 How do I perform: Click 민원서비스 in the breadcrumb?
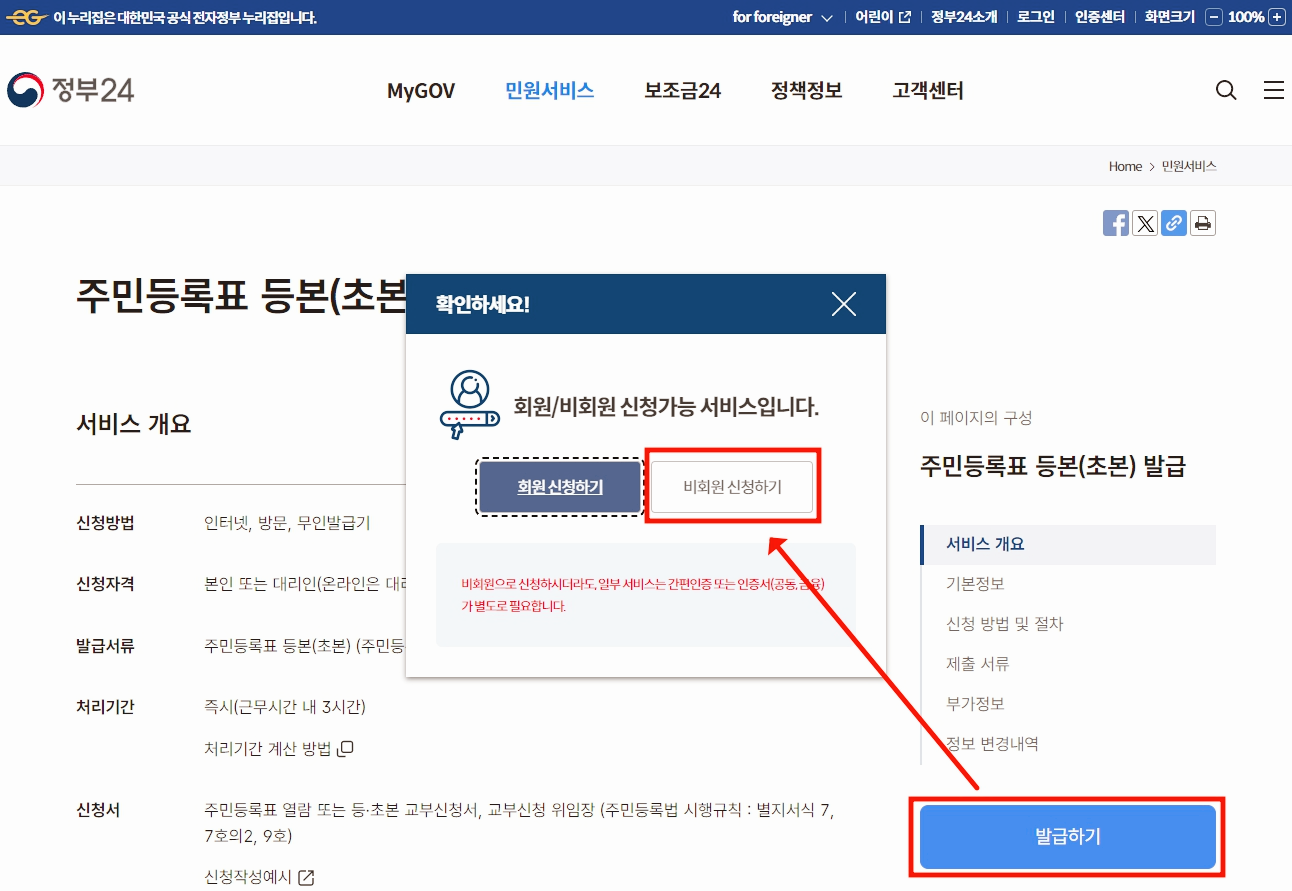click(x=1189, y=167)
